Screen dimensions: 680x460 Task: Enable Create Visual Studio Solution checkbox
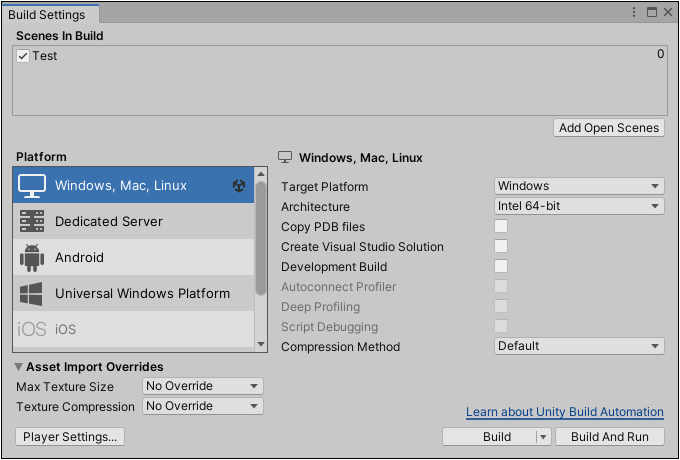coord(501,246)
